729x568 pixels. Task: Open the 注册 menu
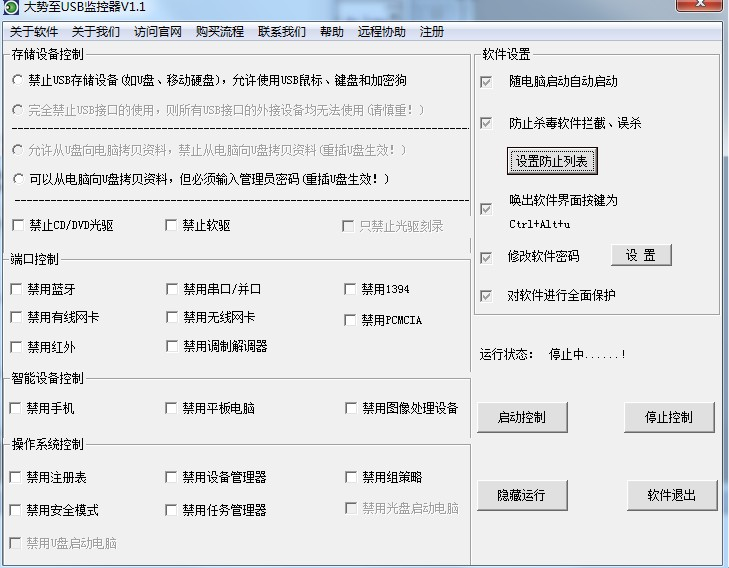(x=432, y=32)
